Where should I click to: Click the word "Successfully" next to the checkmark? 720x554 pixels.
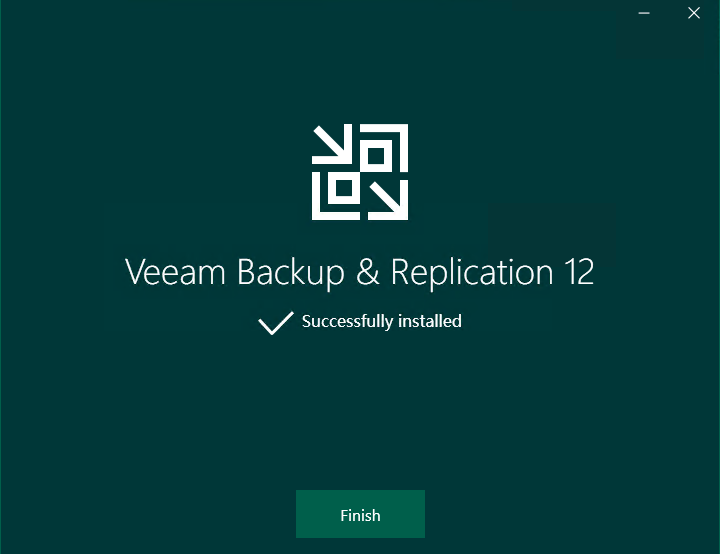(347, 321)
